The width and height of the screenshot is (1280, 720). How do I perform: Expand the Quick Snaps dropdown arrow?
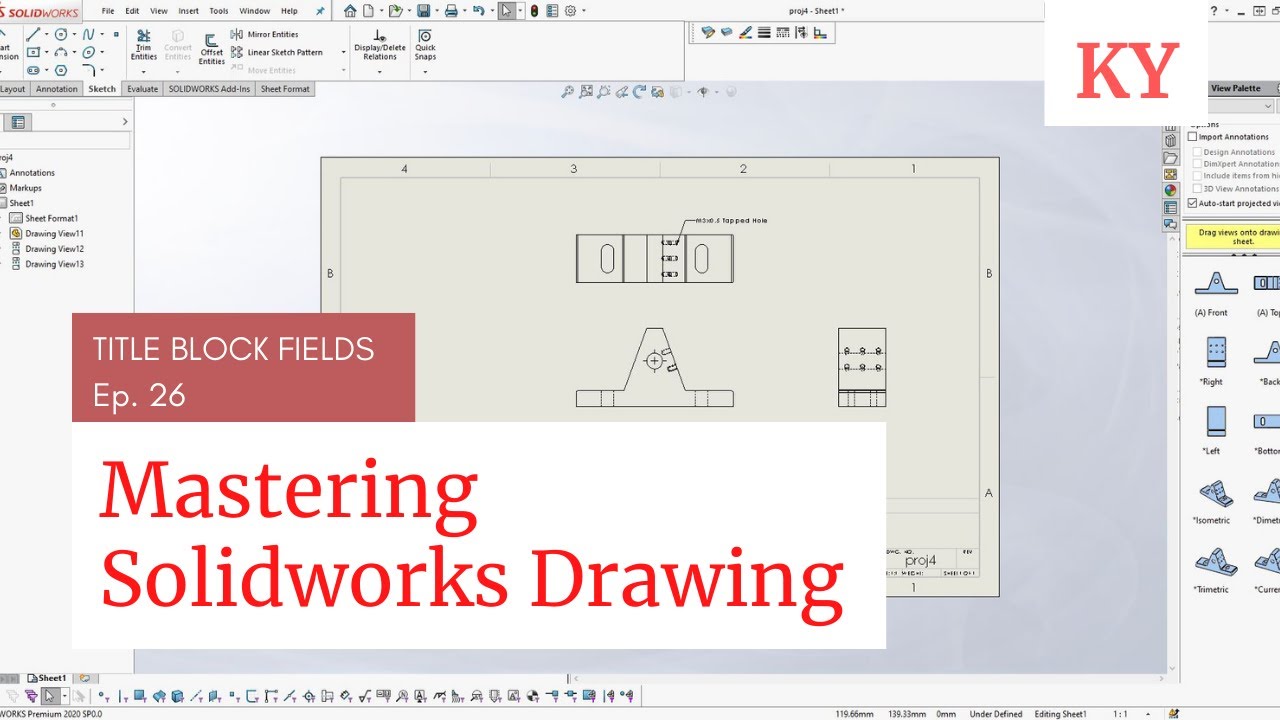[425, 71]
